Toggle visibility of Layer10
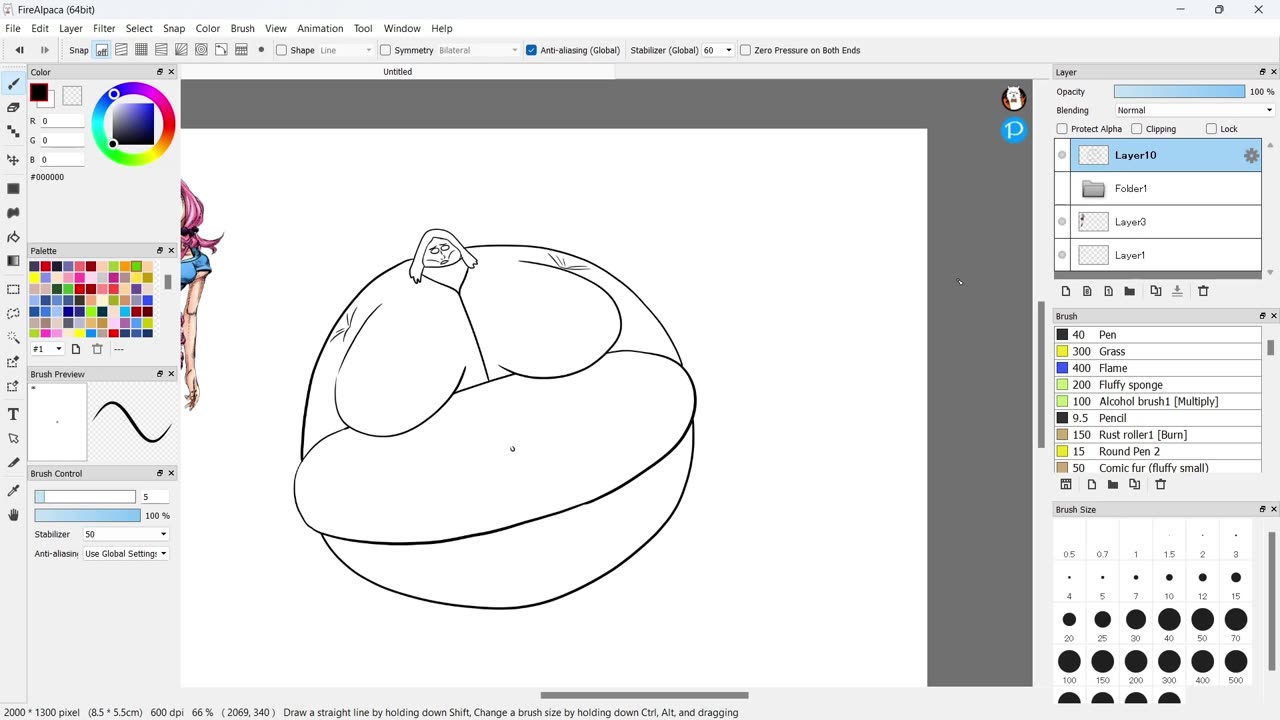Screen dimensions: 1280x720 (x=1062, y=155)
